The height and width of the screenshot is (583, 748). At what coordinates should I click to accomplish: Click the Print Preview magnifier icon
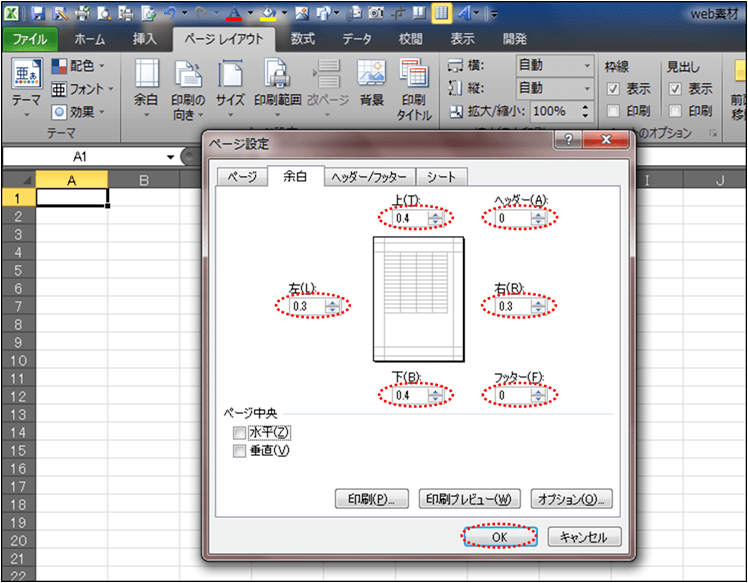click(x=104, y=14)
